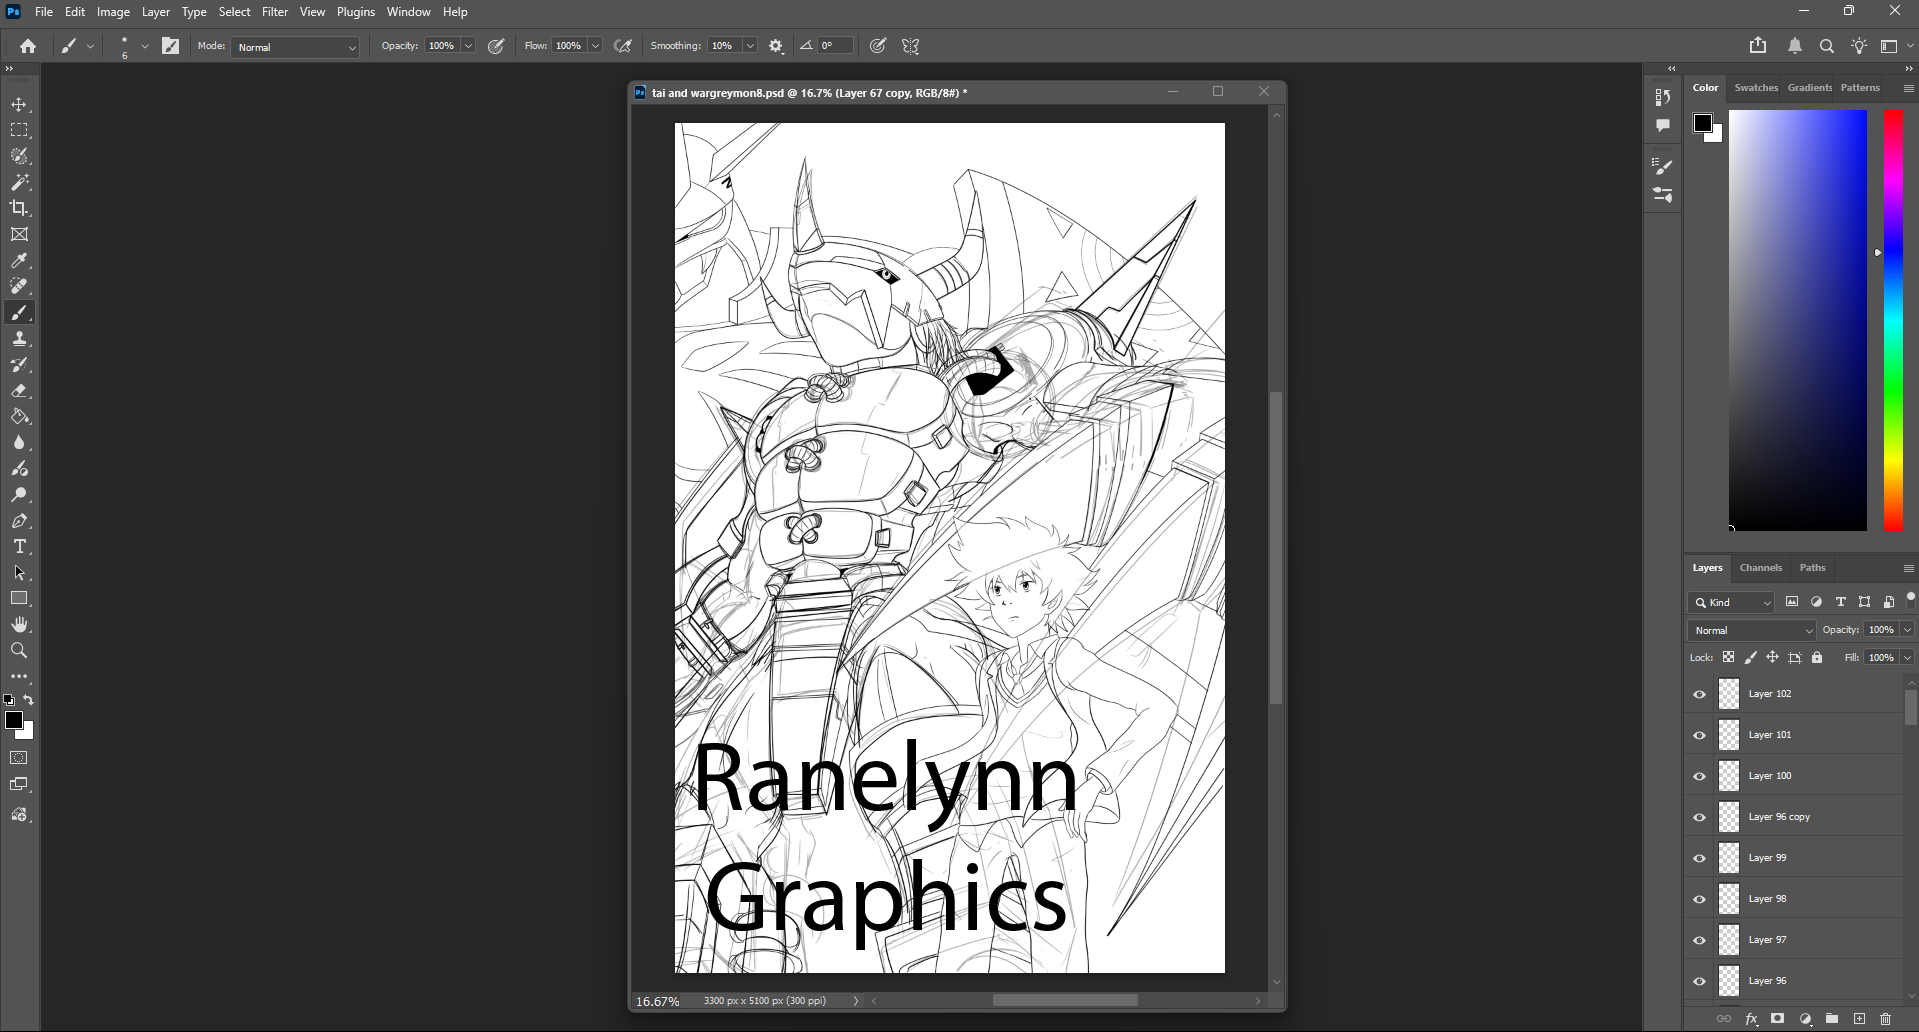Select the Blur tool
This screenshot has width=1919, height=1032.
pos(19,443)
